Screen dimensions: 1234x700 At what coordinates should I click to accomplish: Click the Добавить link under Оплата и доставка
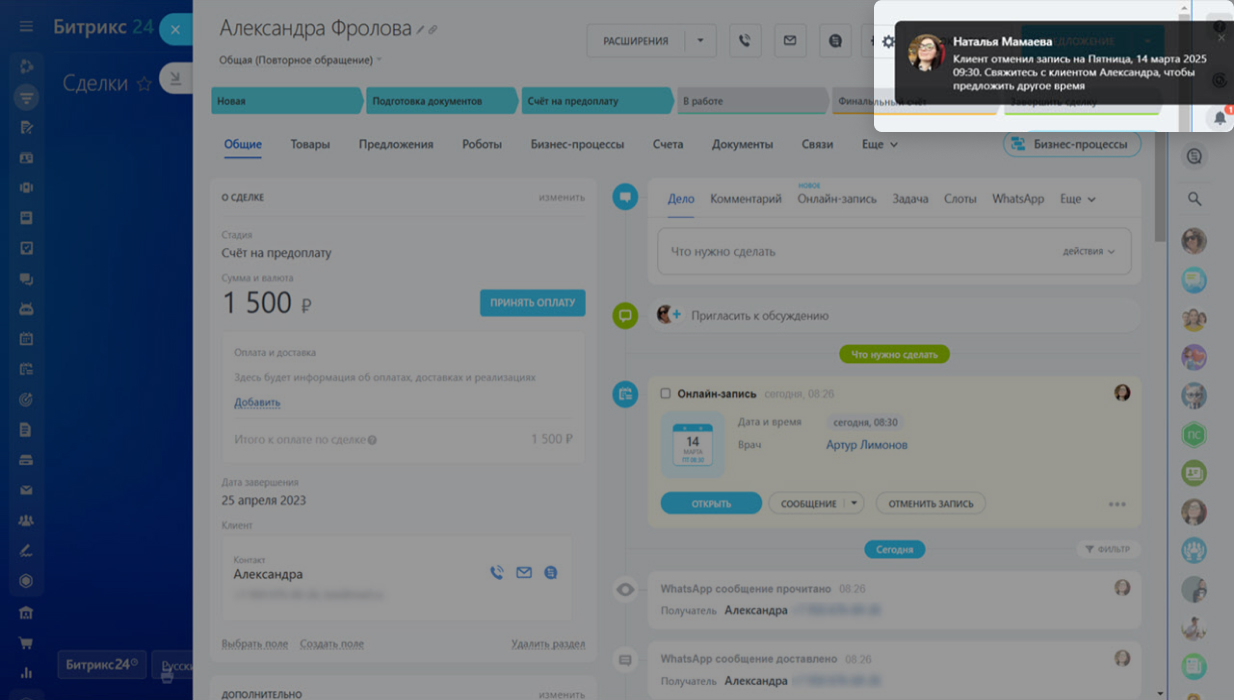pyautogui.click(x=257, y=402)
